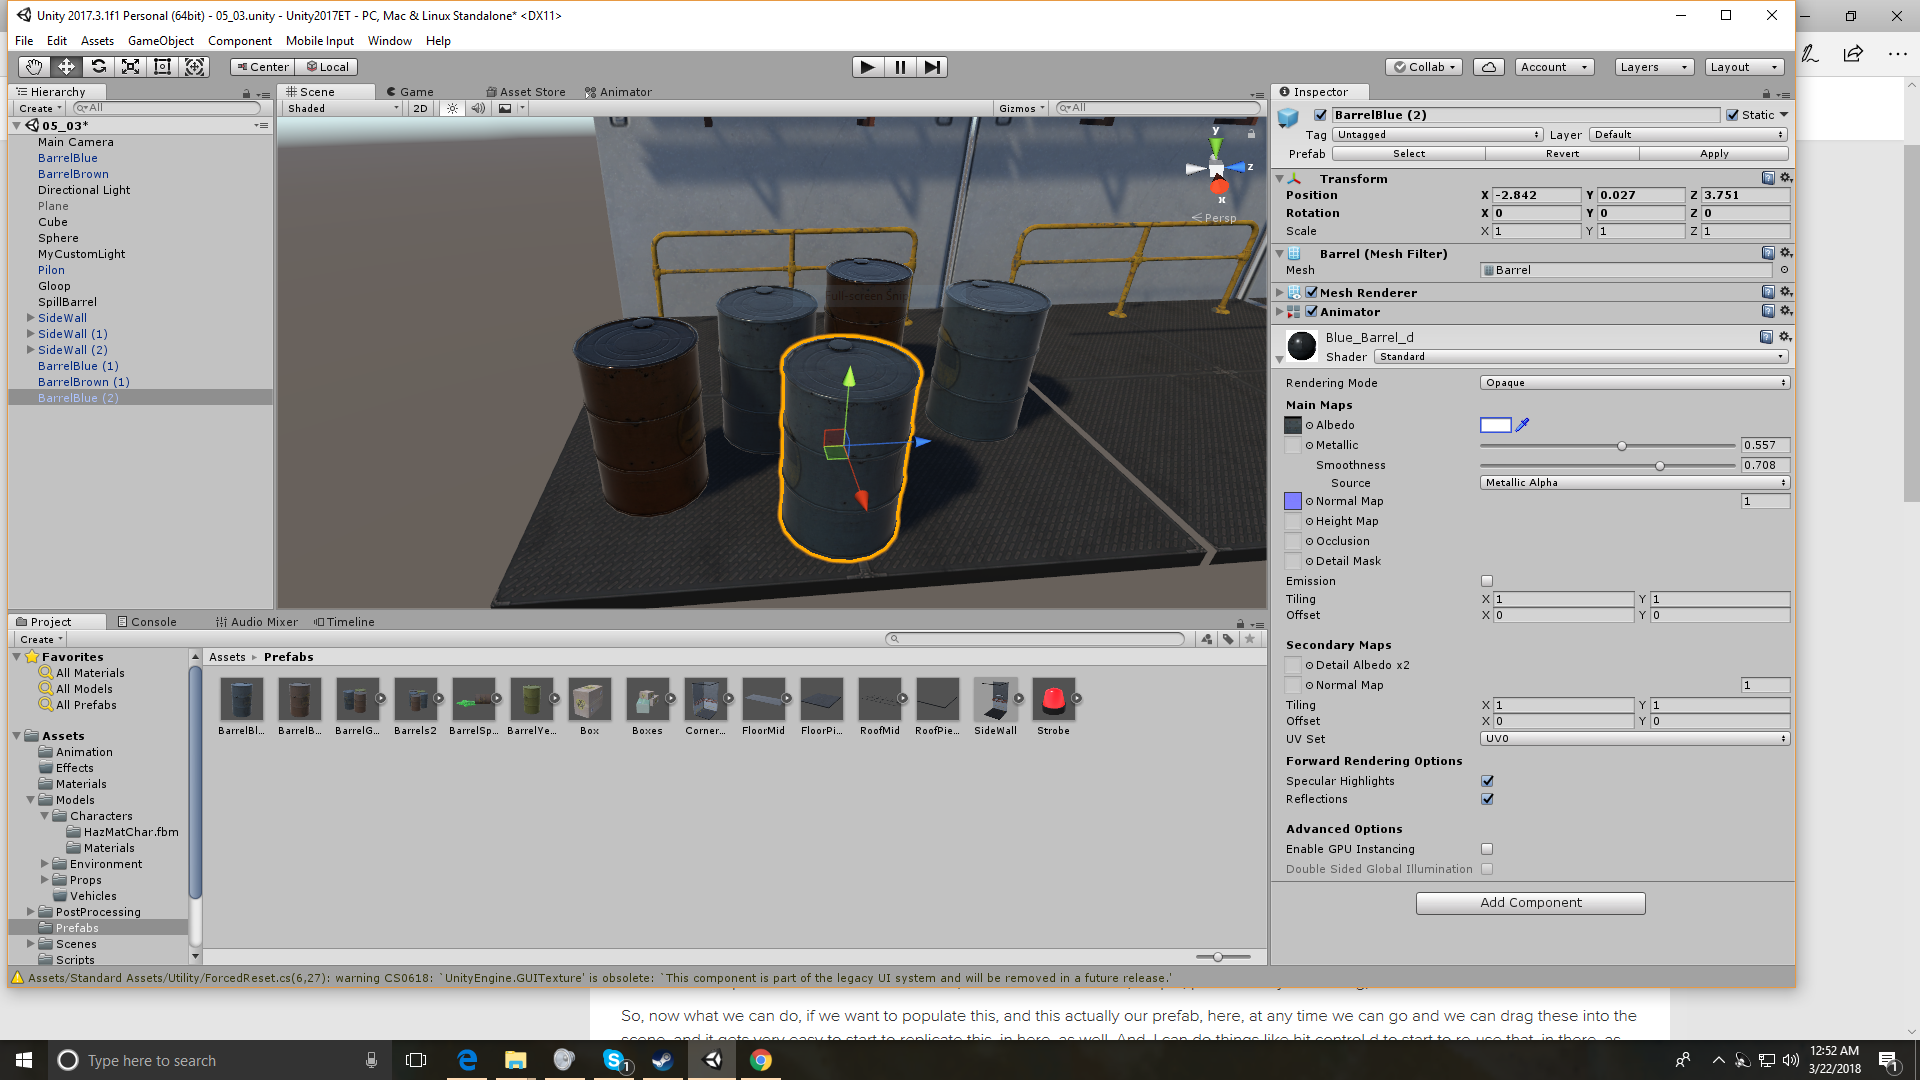Select the Rotate tool
1920x1080 pixels.
(x=98, y=67)
